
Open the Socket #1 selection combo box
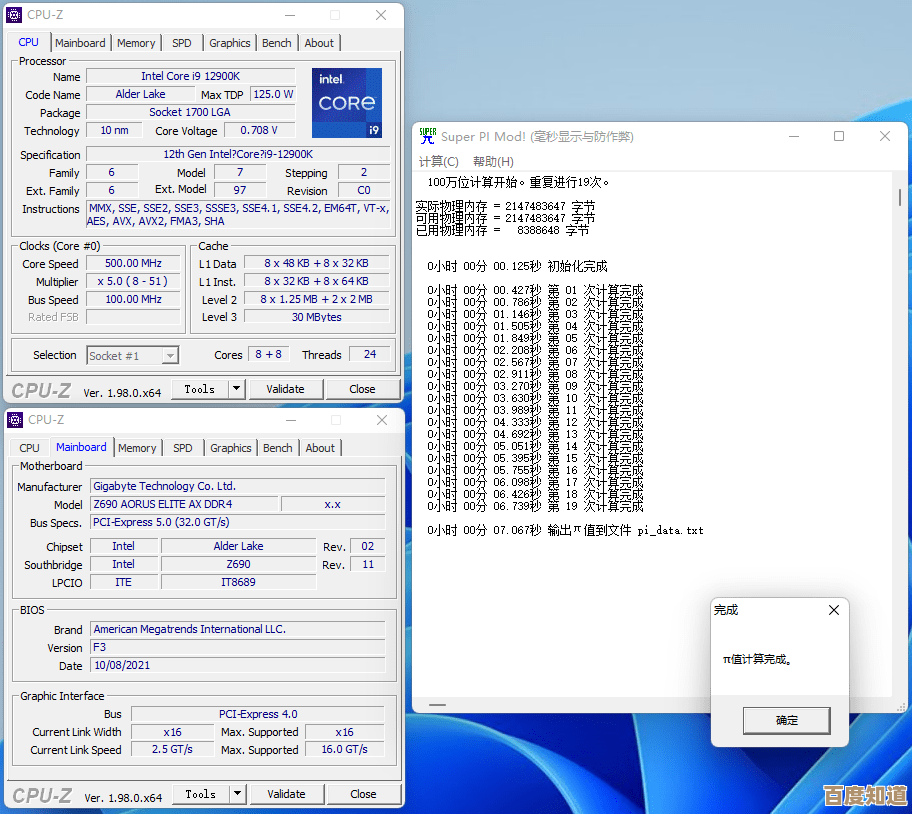[x=132, y=355]
